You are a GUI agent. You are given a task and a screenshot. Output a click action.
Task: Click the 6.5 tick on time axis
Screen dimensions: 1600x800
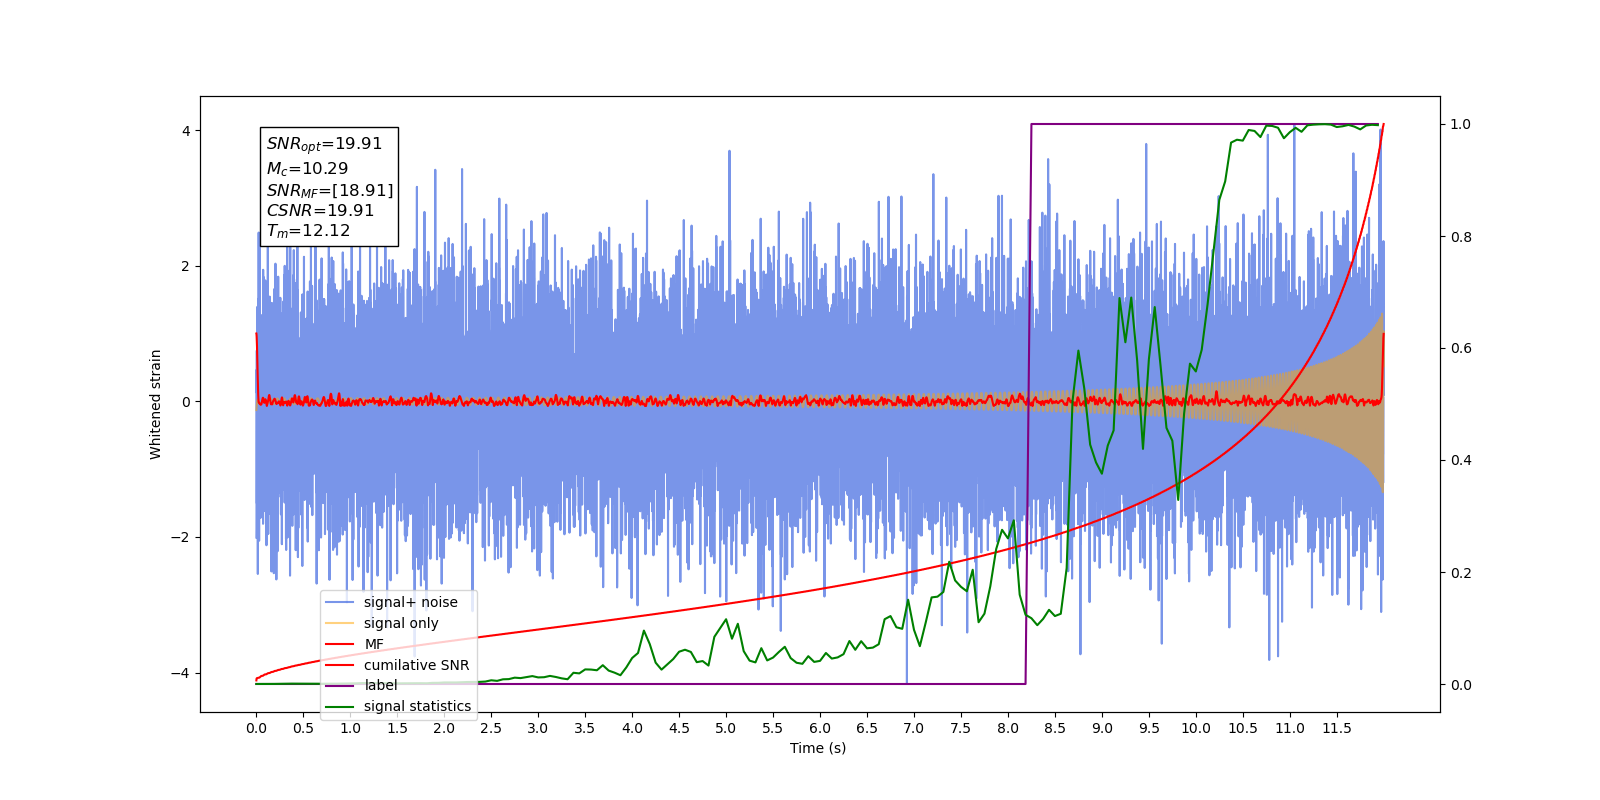867,728
